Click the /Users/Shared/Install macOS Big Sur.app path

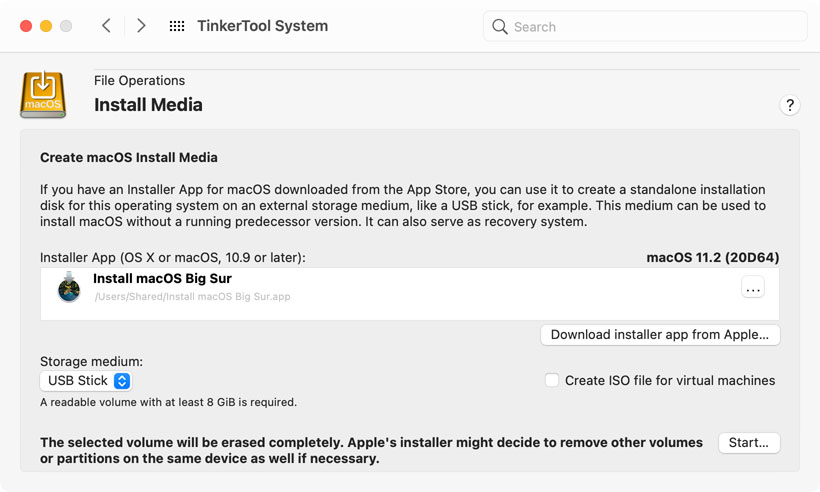192,296
